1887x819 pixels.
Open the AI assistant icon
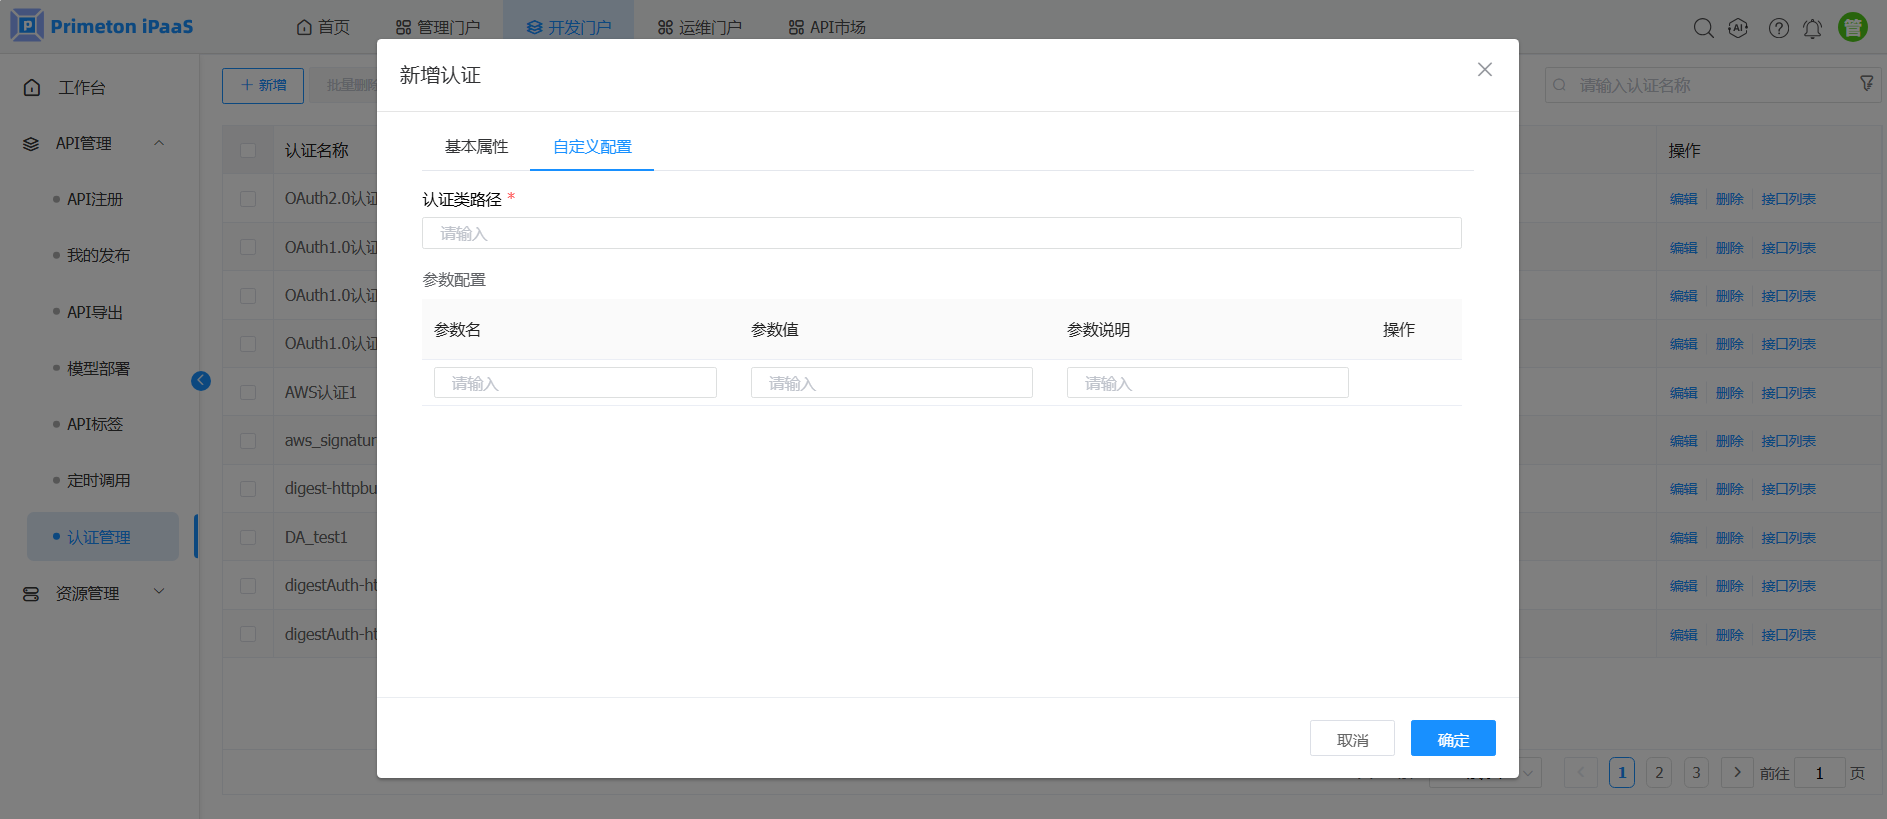1738,28
